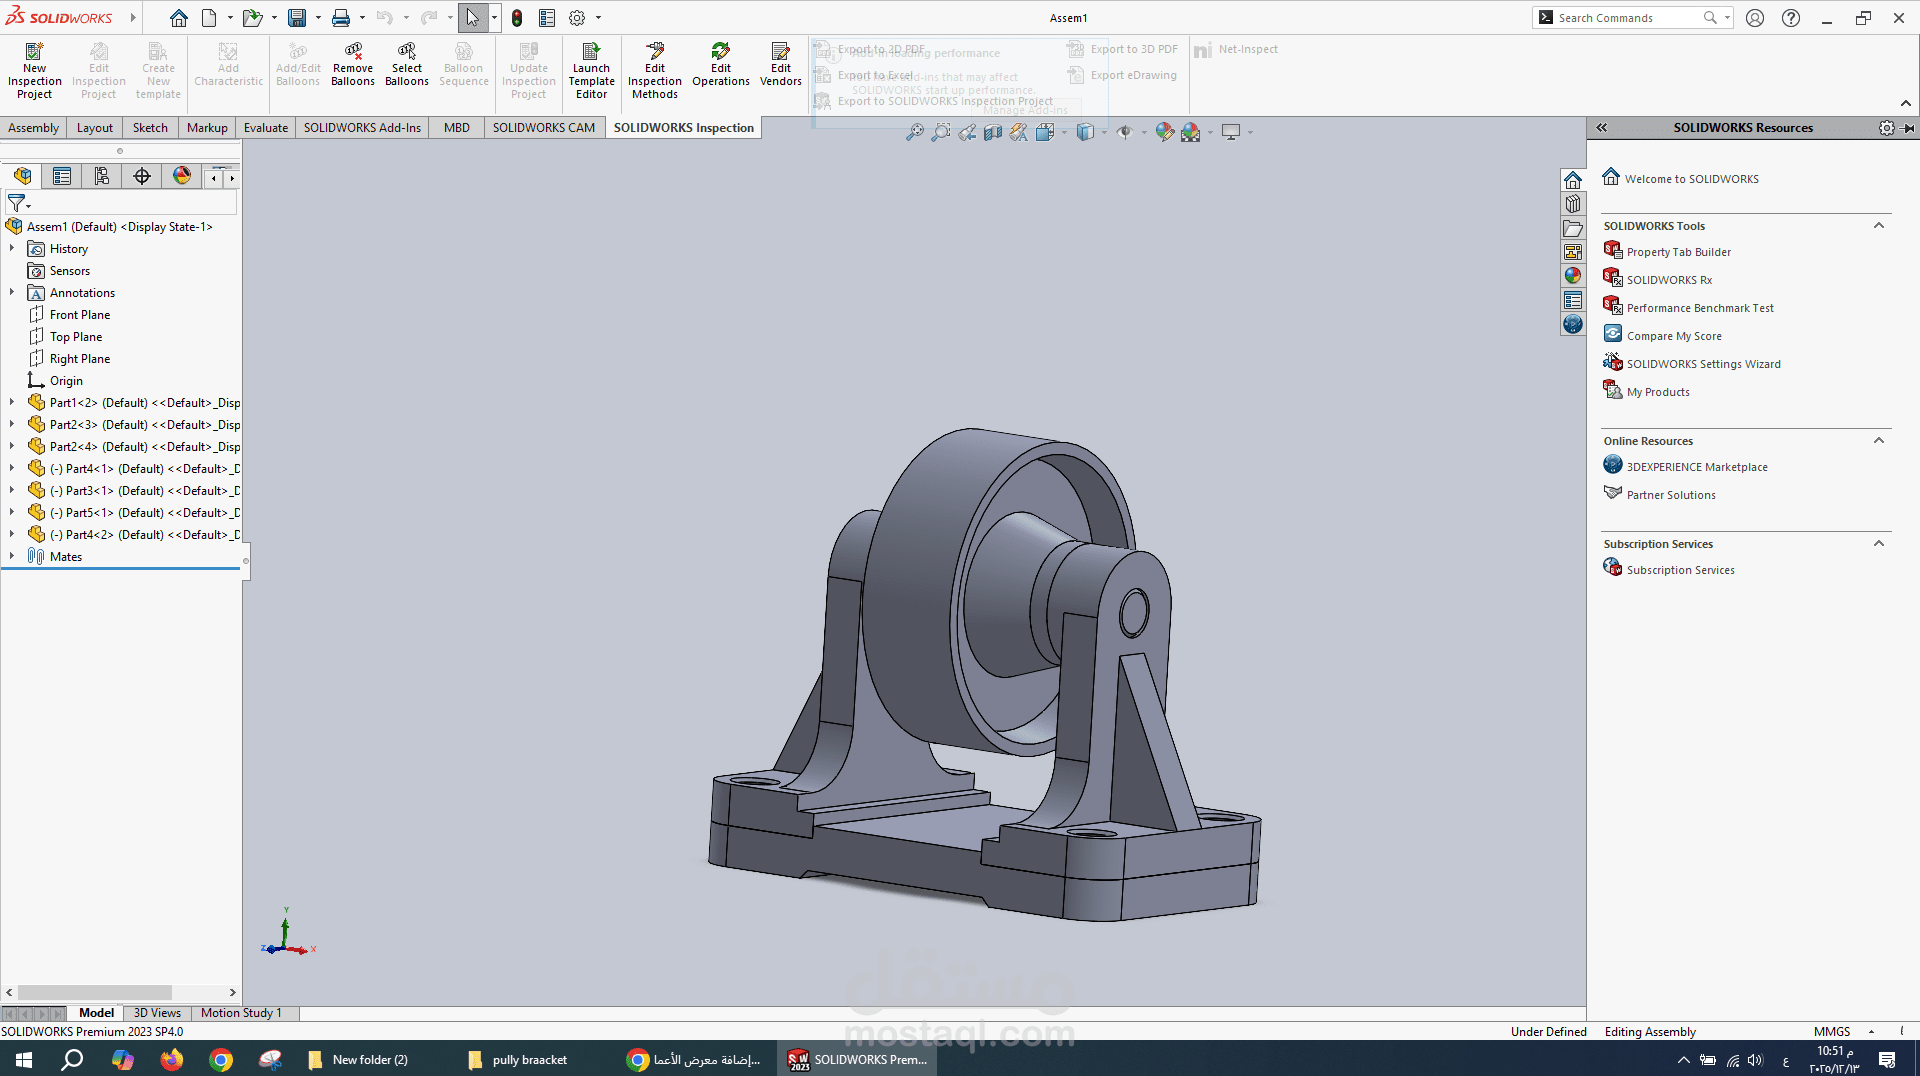Open Edit Vendors
This screenshot has height=1076, width=1920.
click(x=781, y=64)
